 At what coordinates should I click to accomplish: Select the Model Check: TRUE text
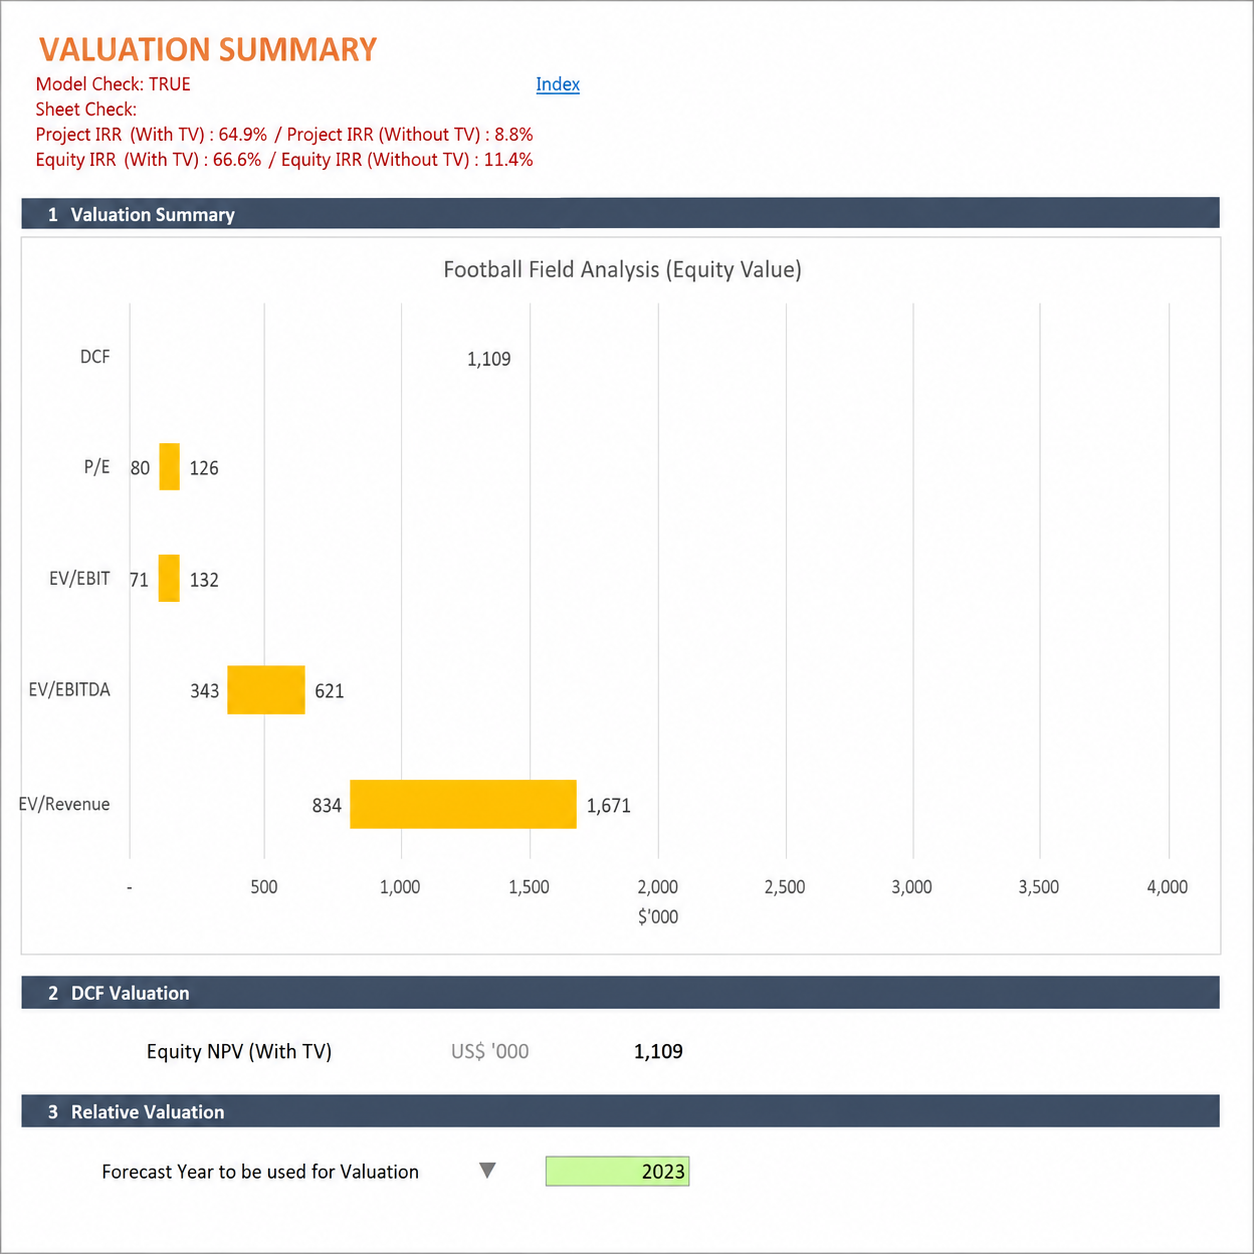click(113, 84)
